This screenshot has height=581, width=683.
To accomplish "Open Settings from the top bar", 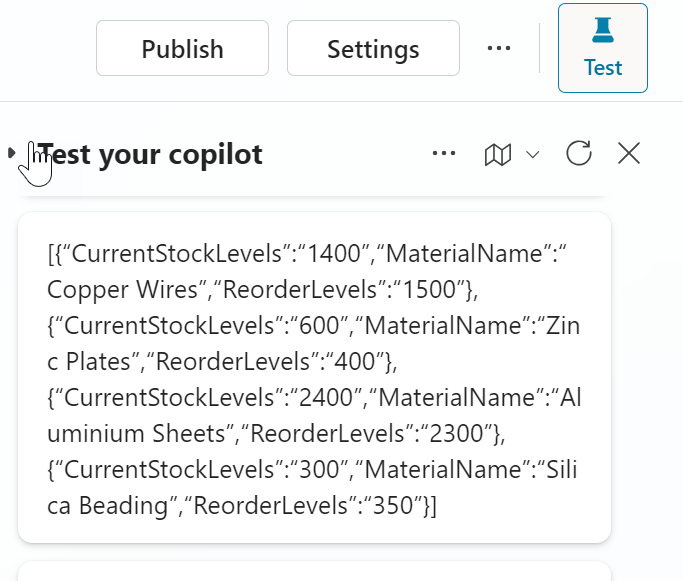I will [x=373, y=48].
